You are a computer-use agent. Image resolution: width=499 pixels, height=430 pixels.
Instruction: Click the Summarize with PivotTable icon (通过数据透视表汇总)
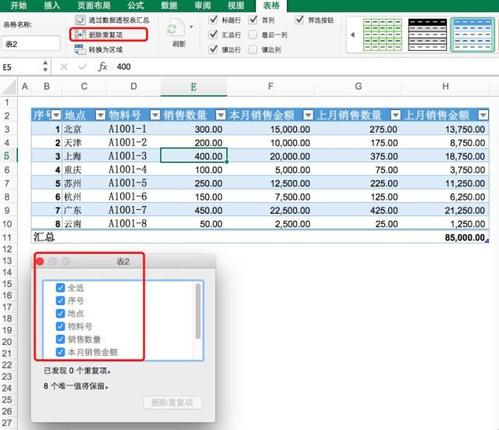coord(80,20)
